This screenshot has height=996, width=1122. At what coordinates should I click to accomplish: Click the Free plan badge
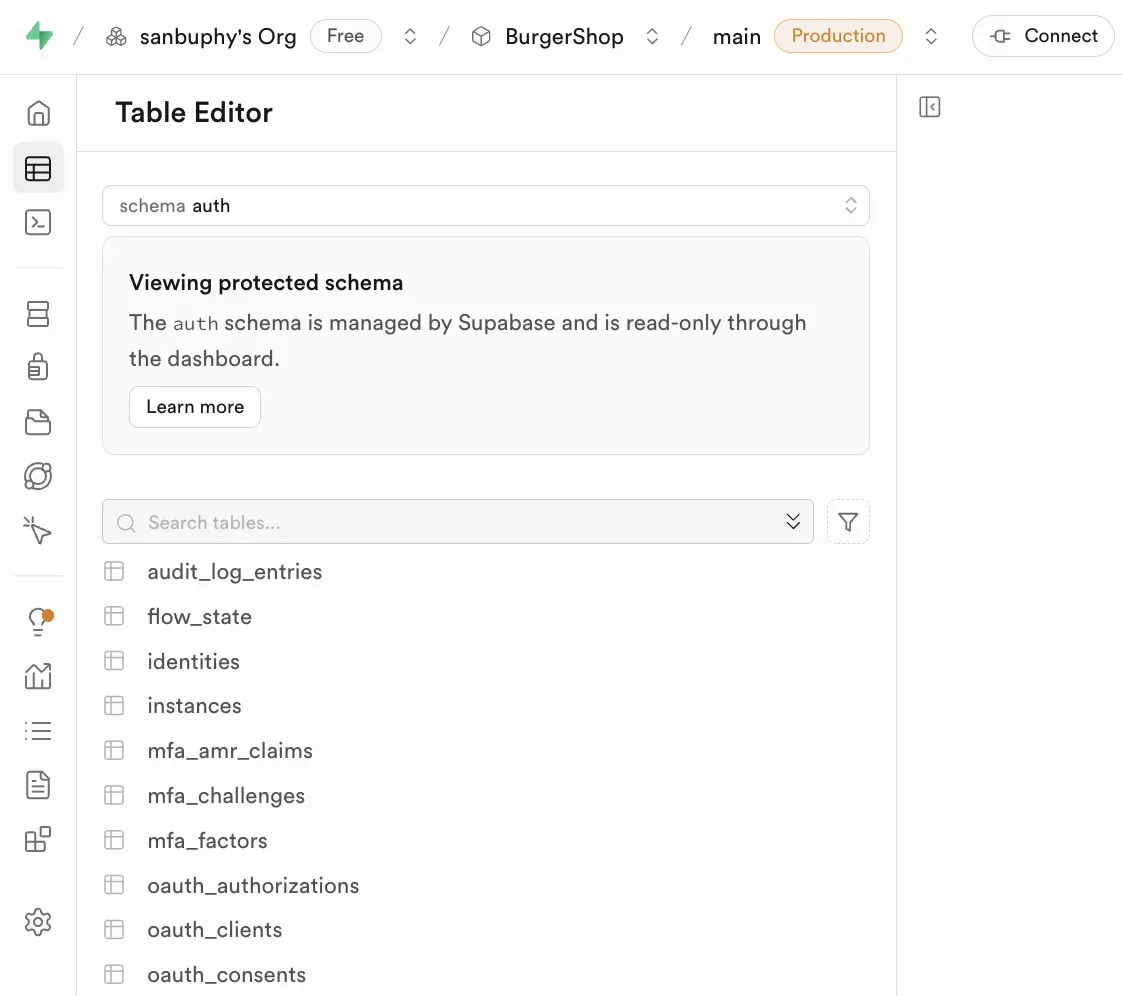click(346, 36)
